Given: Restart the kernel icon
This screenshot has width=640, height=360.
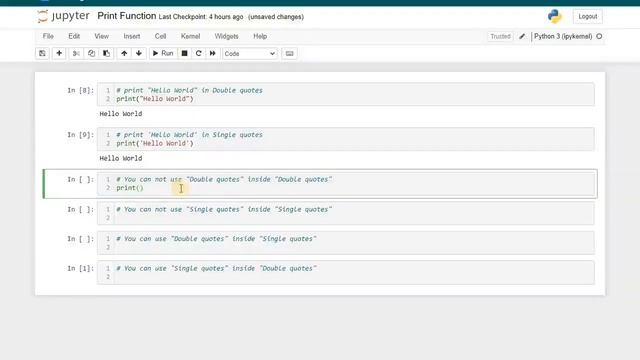Looking at the screenshot, I should click(198, 53).
